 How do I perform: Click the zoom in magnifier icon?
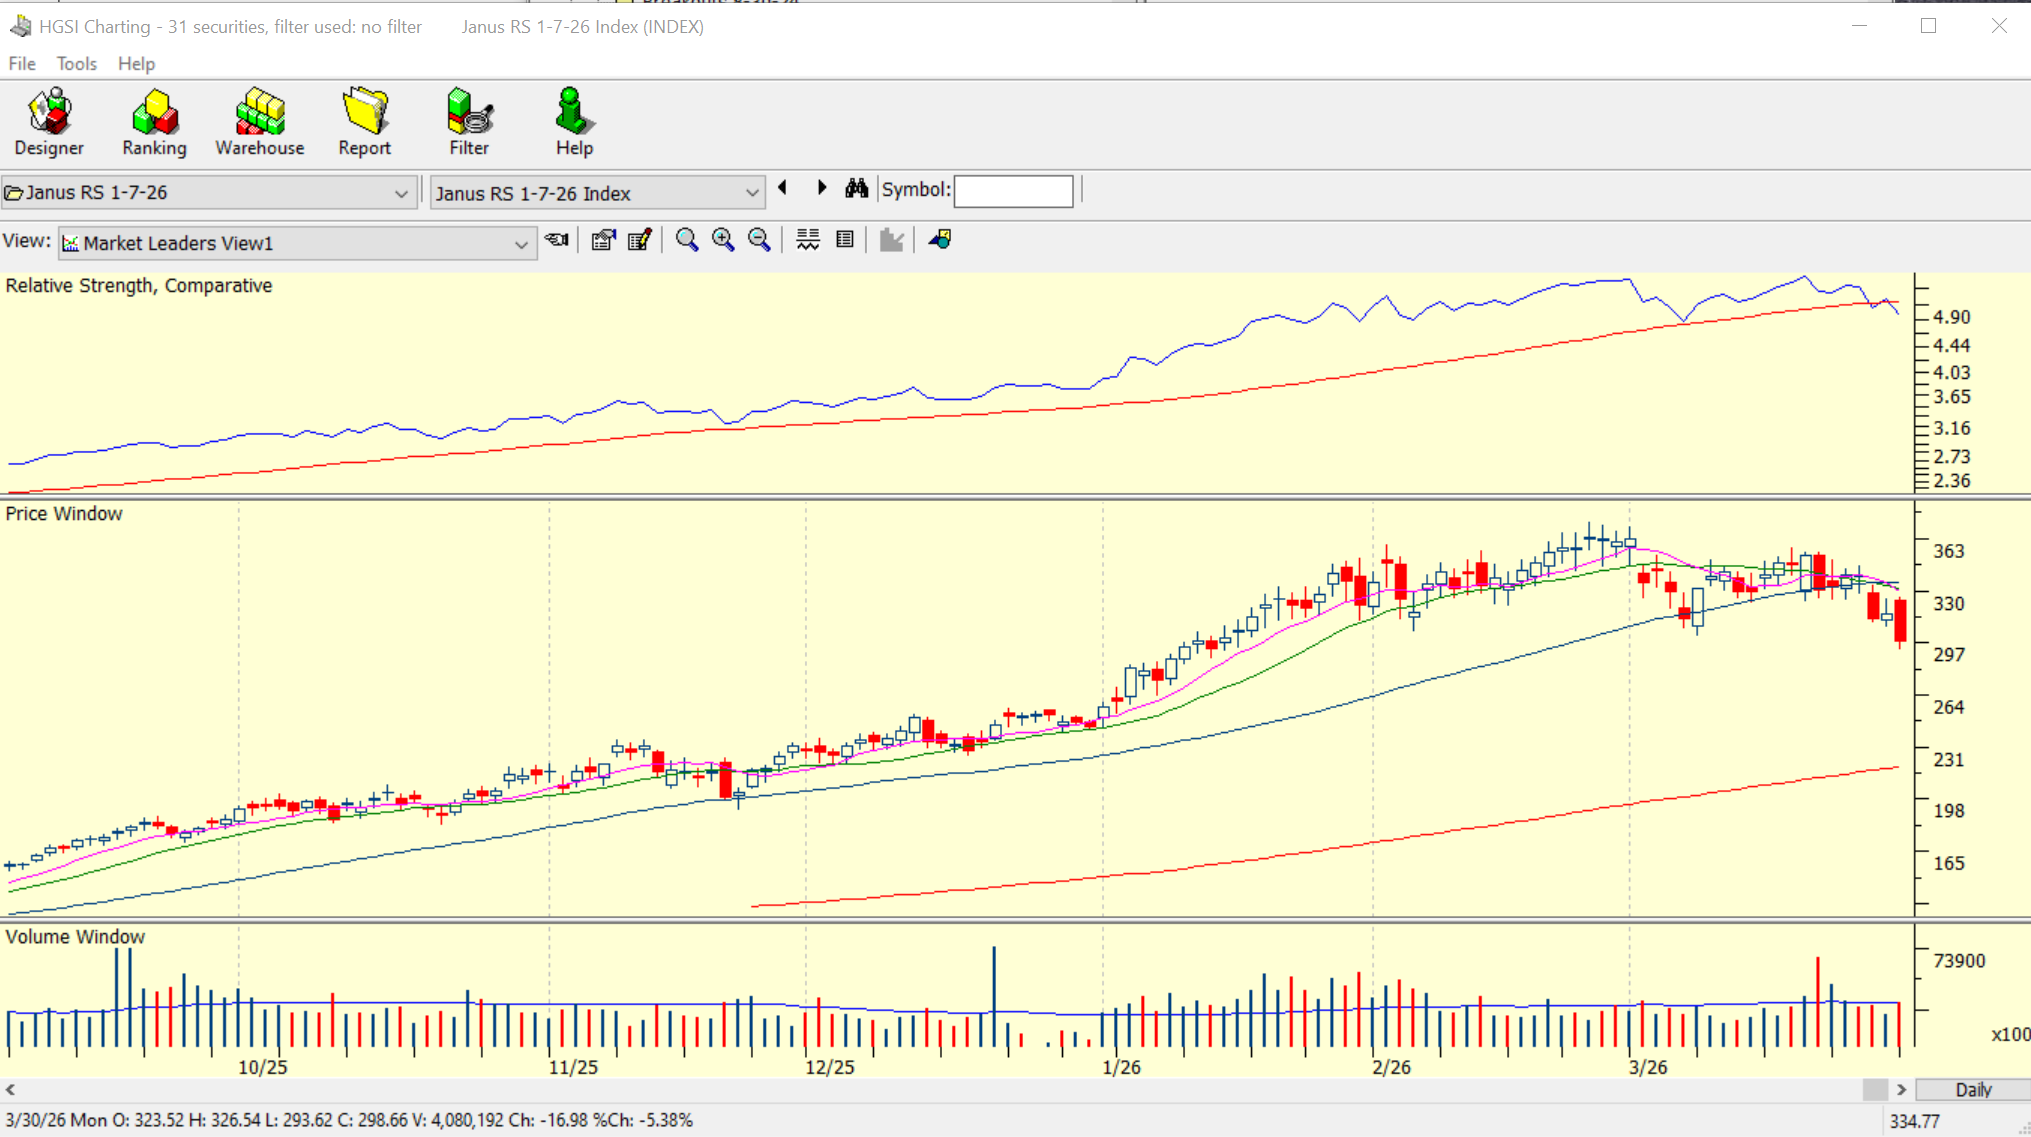click(723, 240)
